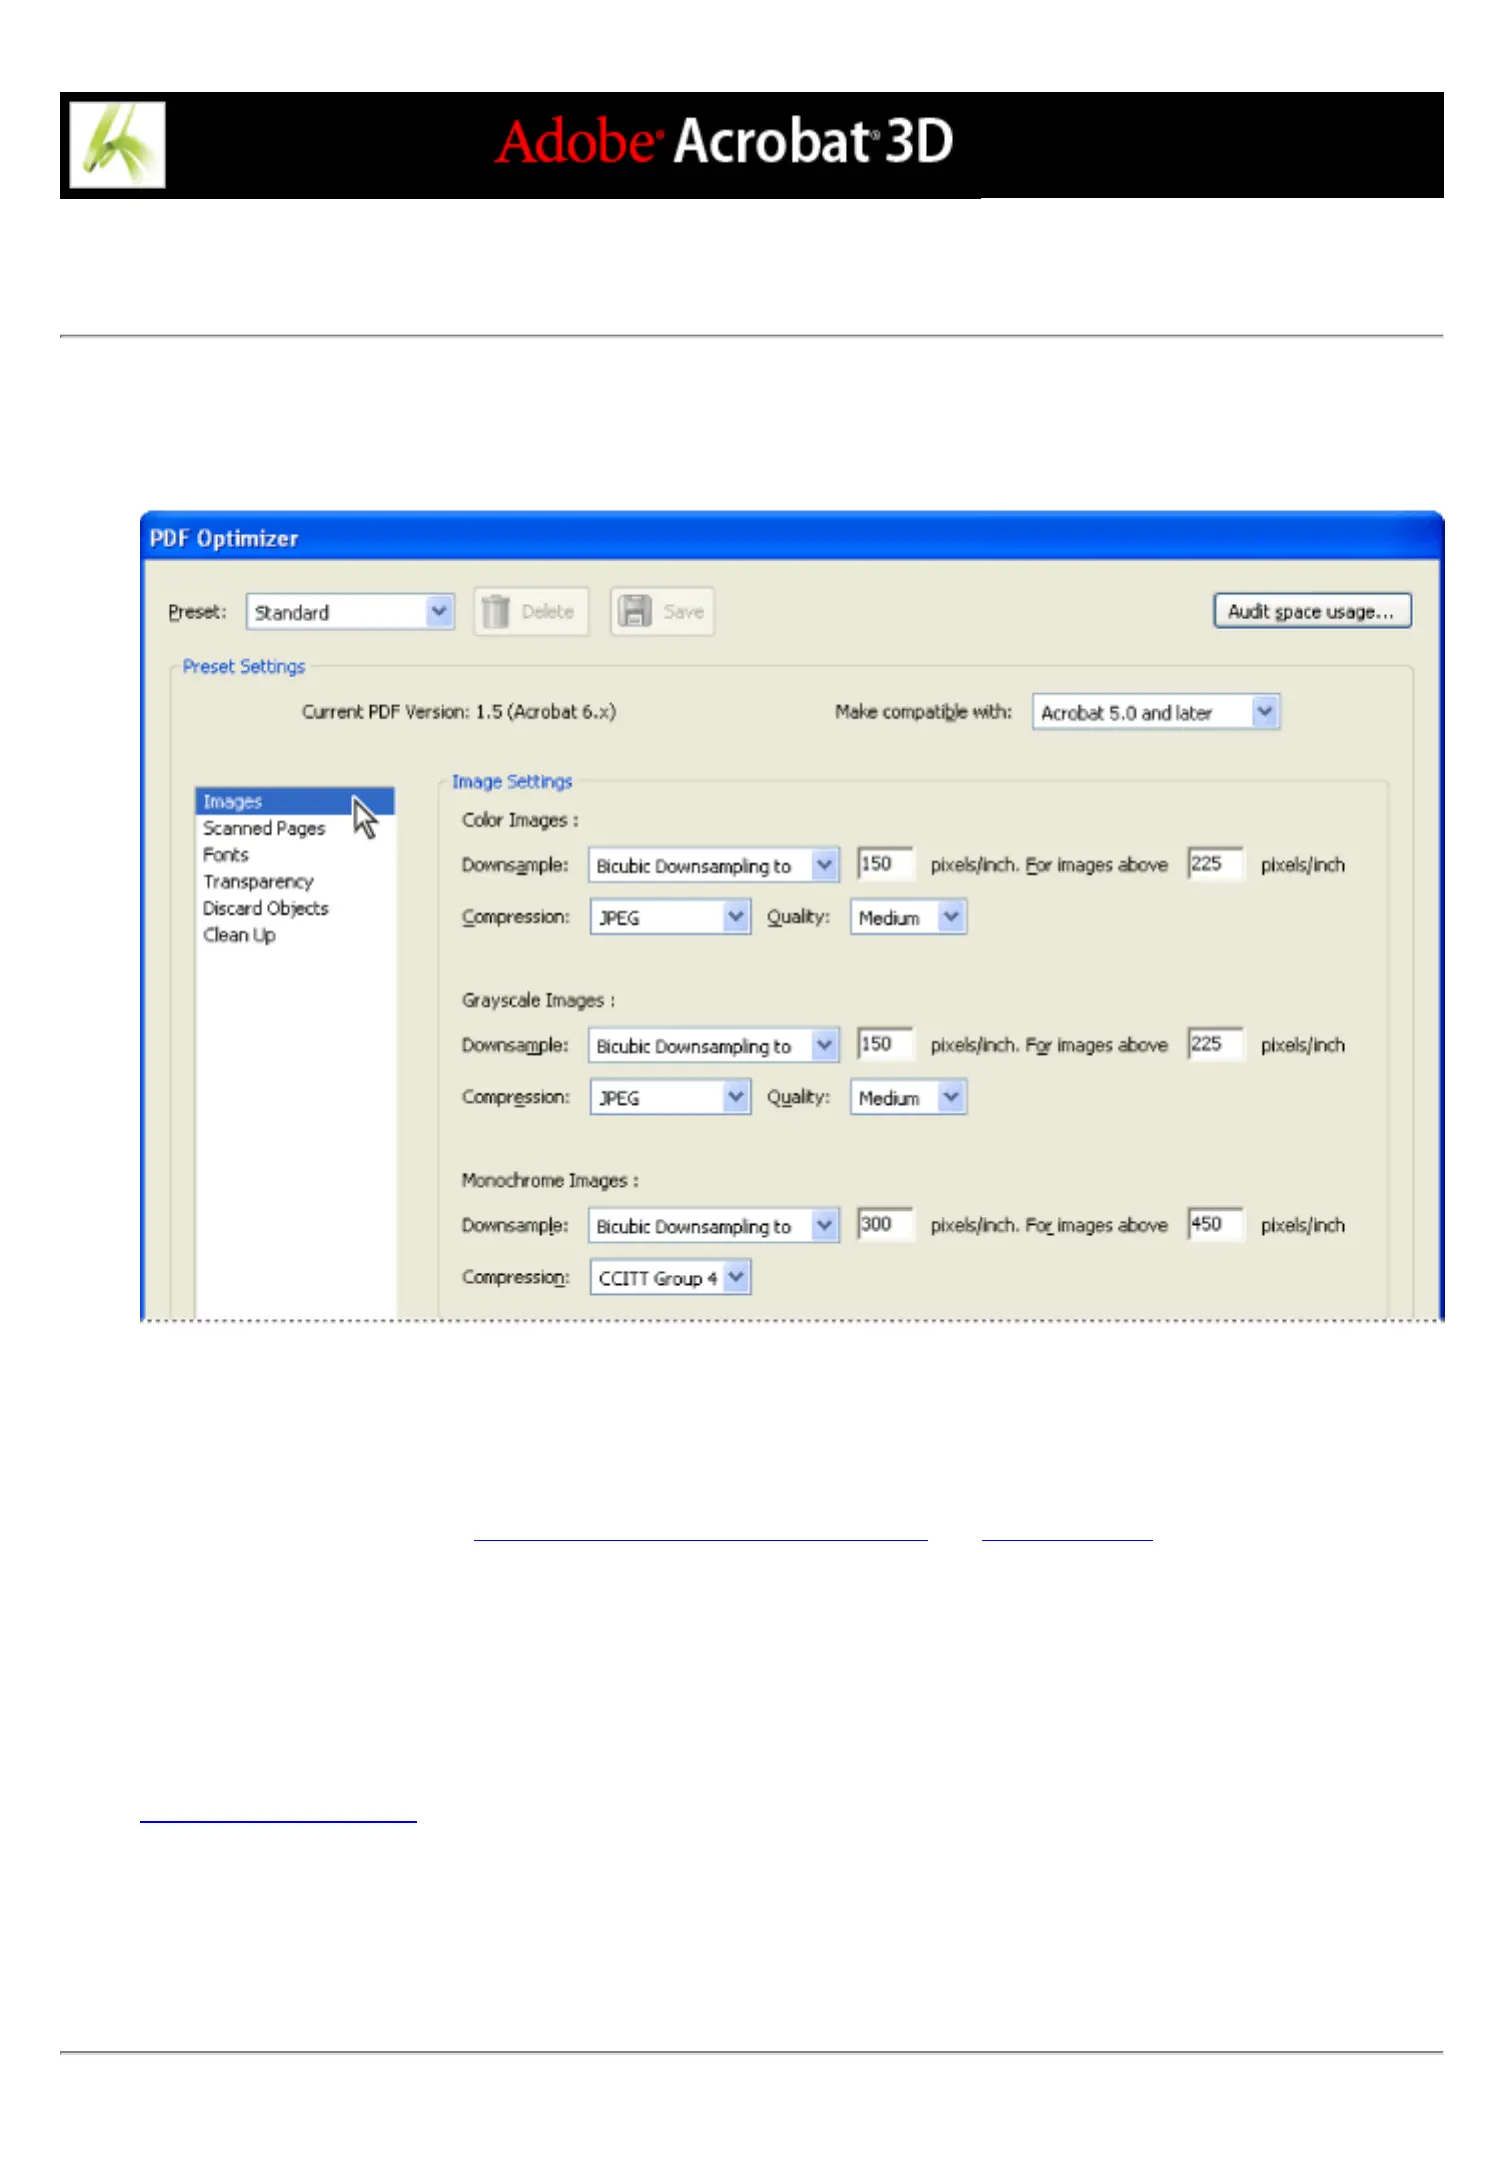Open the Transparency settings panel
Image resolution: width=1504 pixels, height=2182 pixels.
coord(258,882)
